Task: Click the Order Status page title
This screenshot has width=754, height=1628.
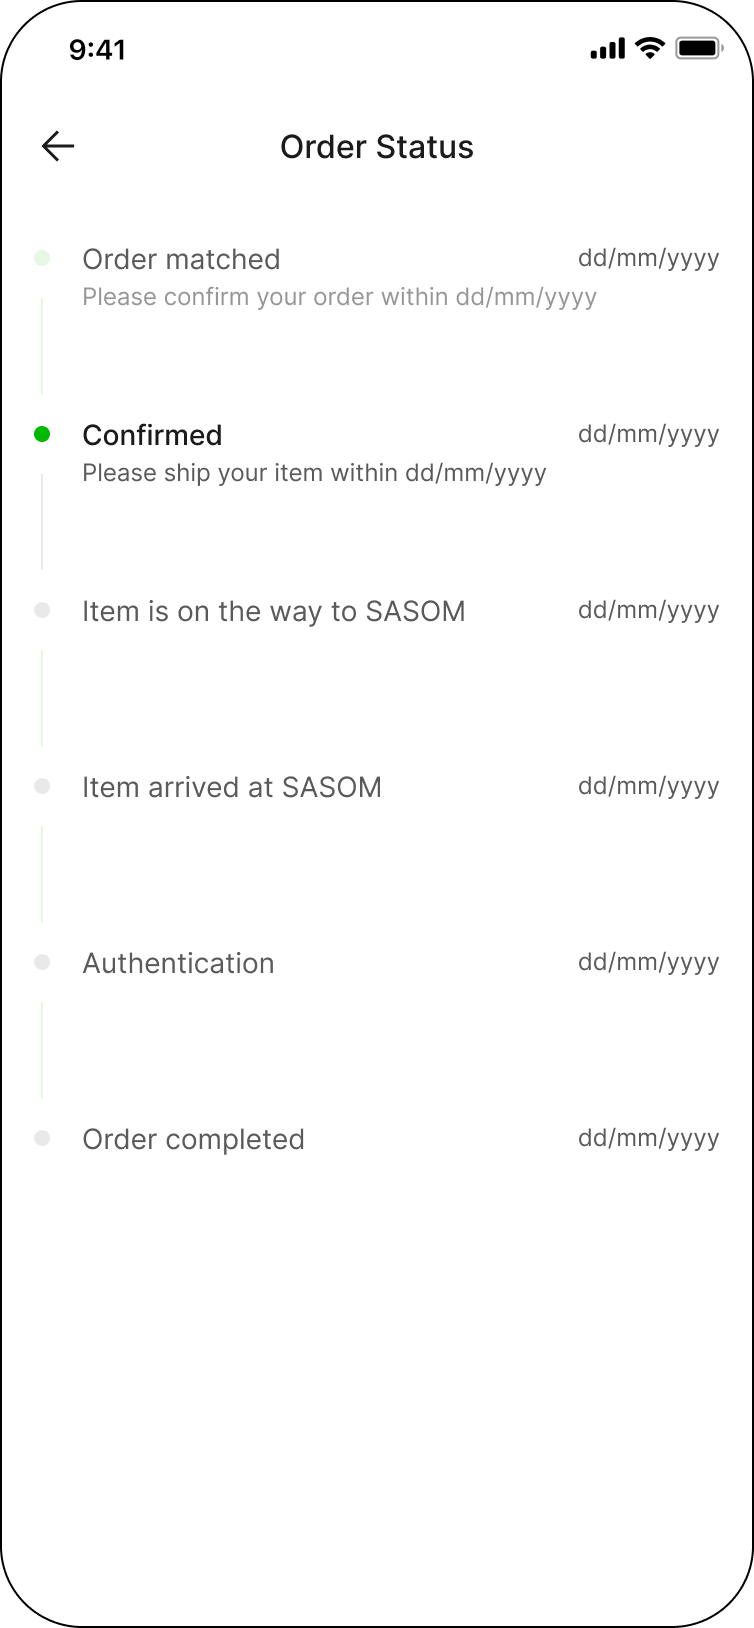Action: pyautogui.click(x=377, y=147)
